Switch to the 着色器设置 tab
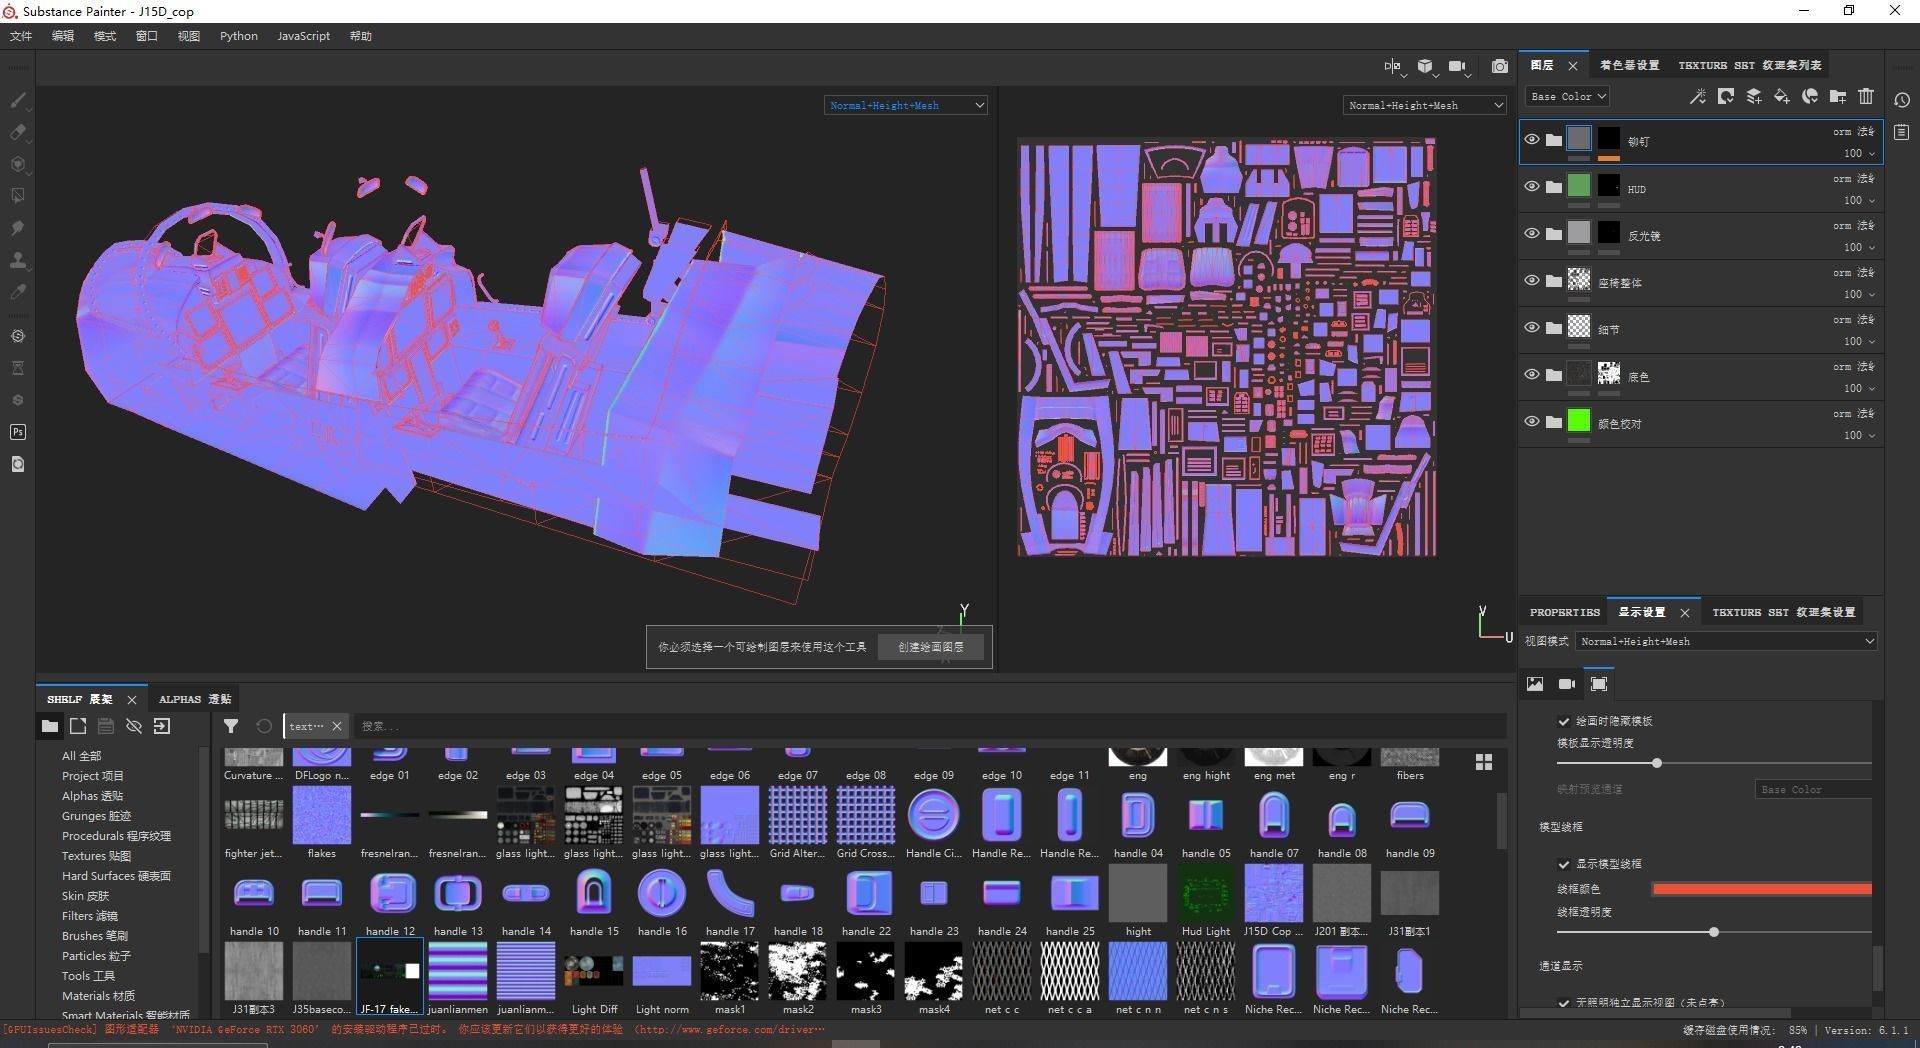The height and width of the screenshot is (1048, 1920). pos(1629,65)
